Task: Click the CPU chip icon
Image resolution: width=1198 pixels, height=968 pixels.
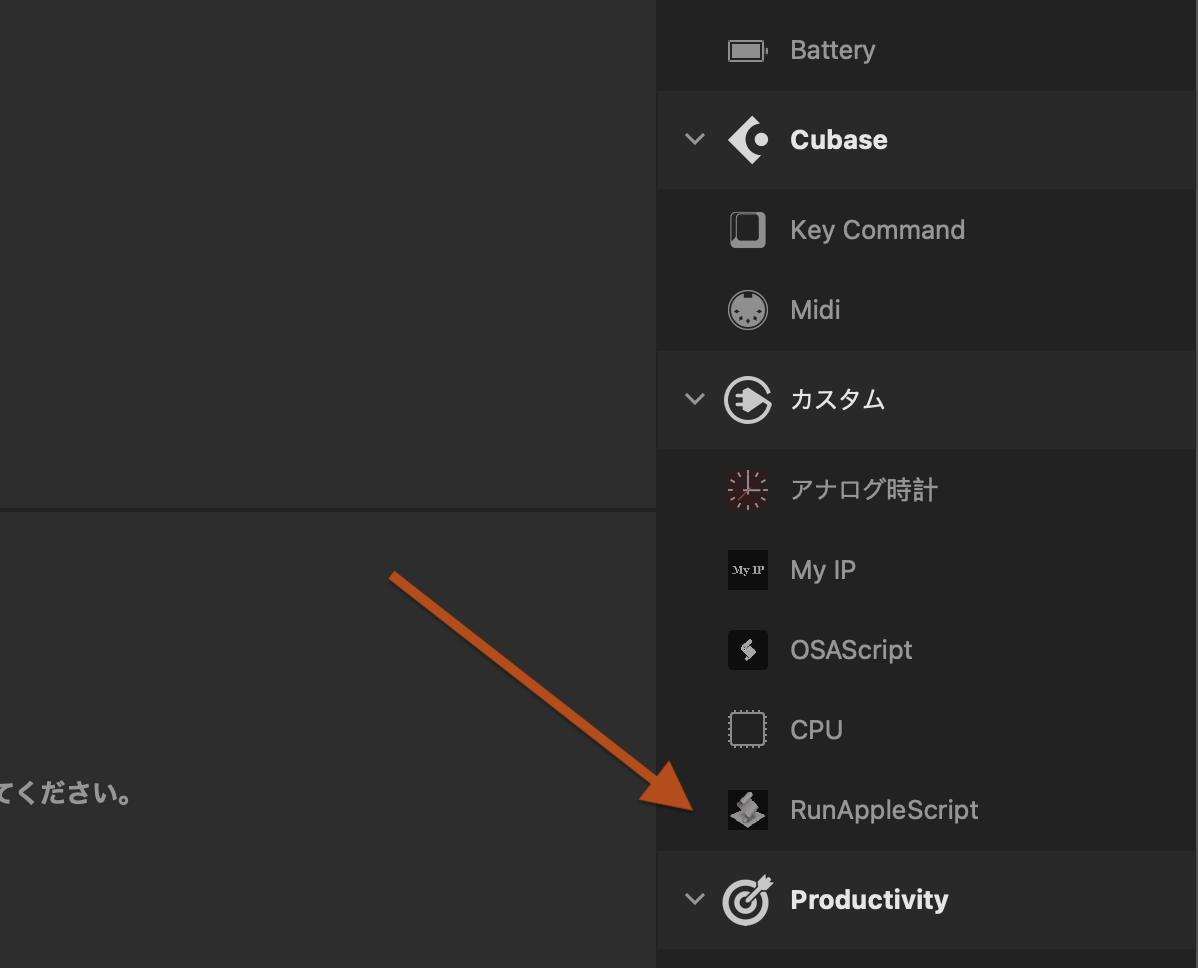Action: point(747,730)
